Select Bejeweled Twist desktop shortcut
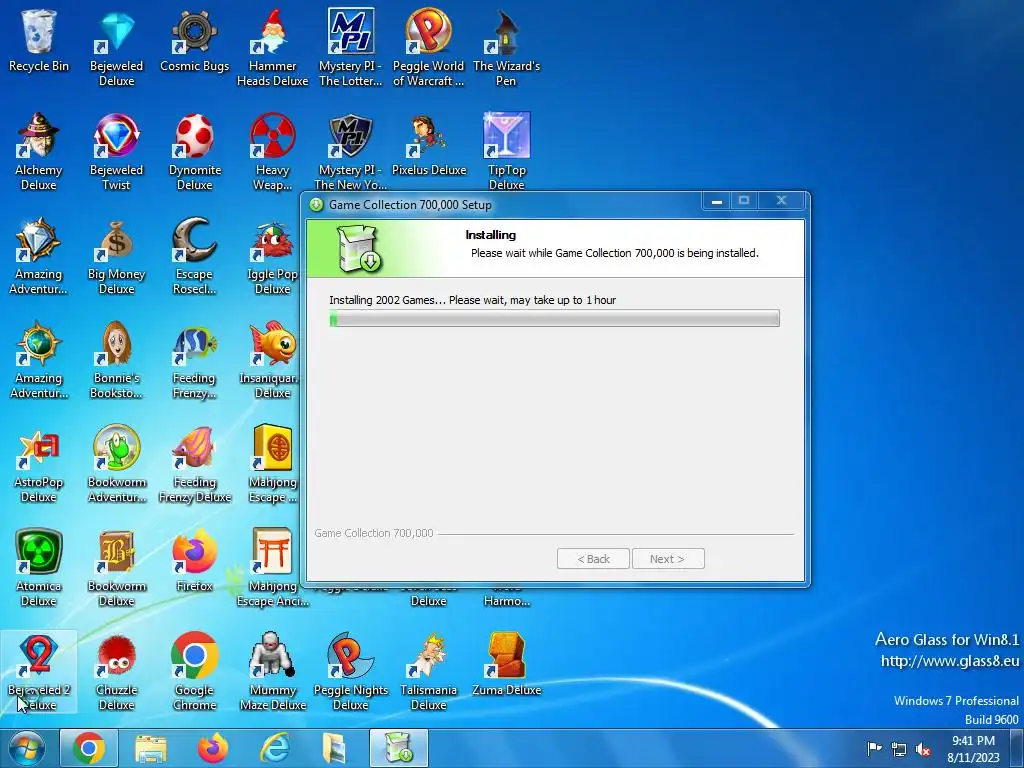 (116, 152)
